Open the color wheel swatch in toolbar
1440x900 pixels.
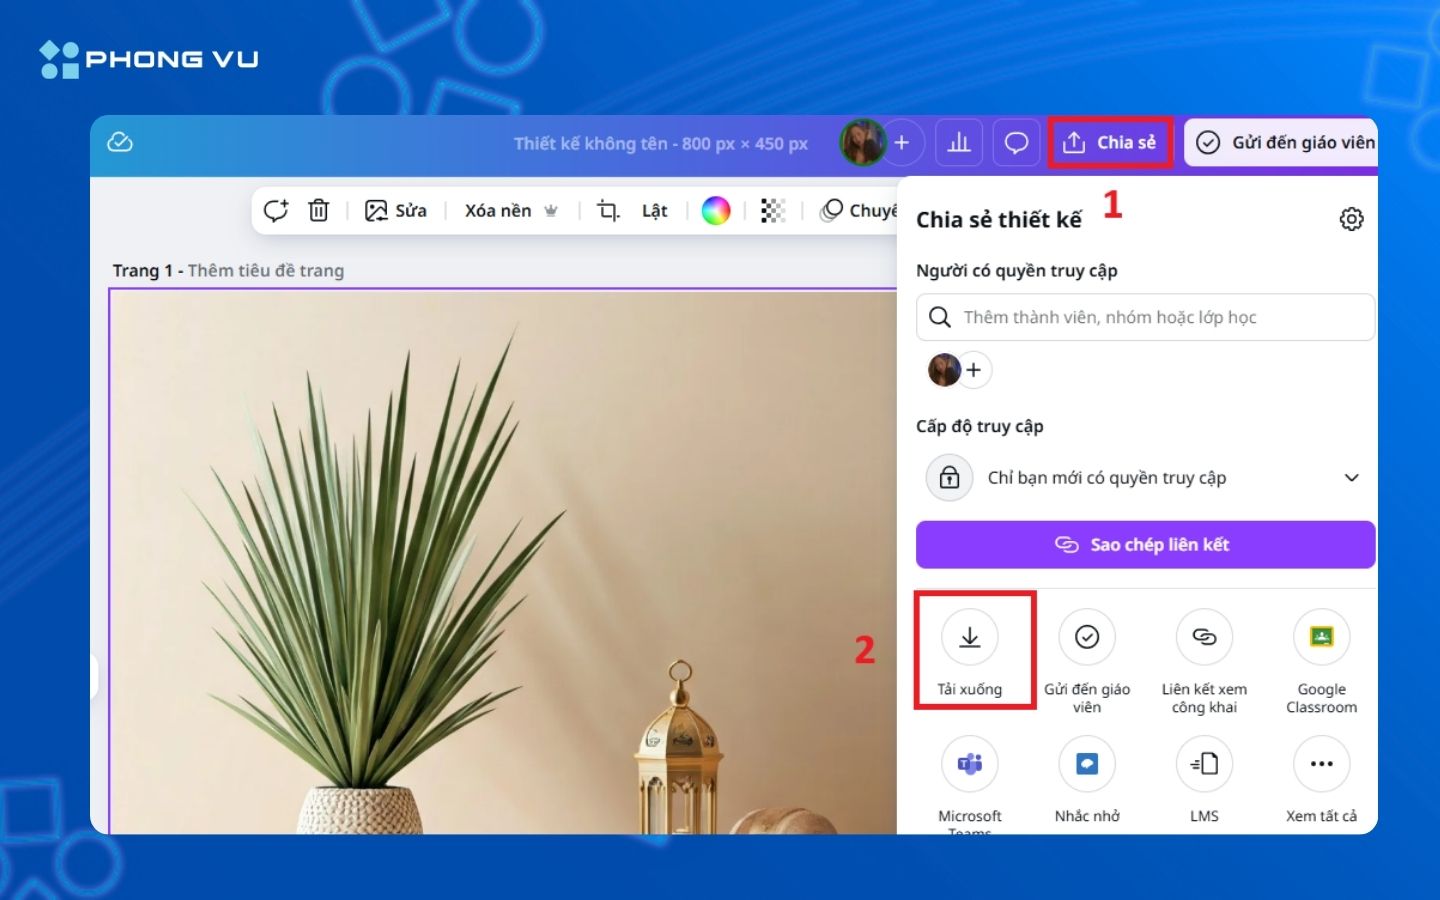(716, 210)
